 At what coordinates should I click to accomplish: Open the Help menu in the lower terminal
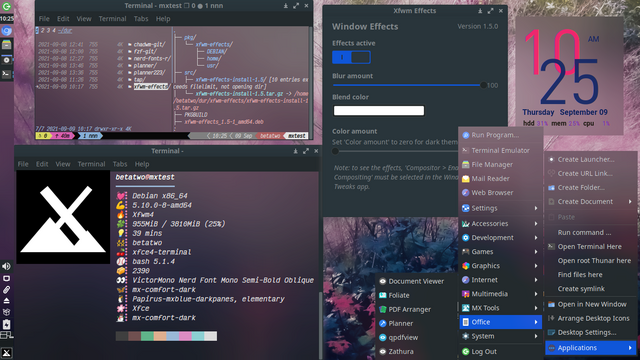(x=142, y=164)
